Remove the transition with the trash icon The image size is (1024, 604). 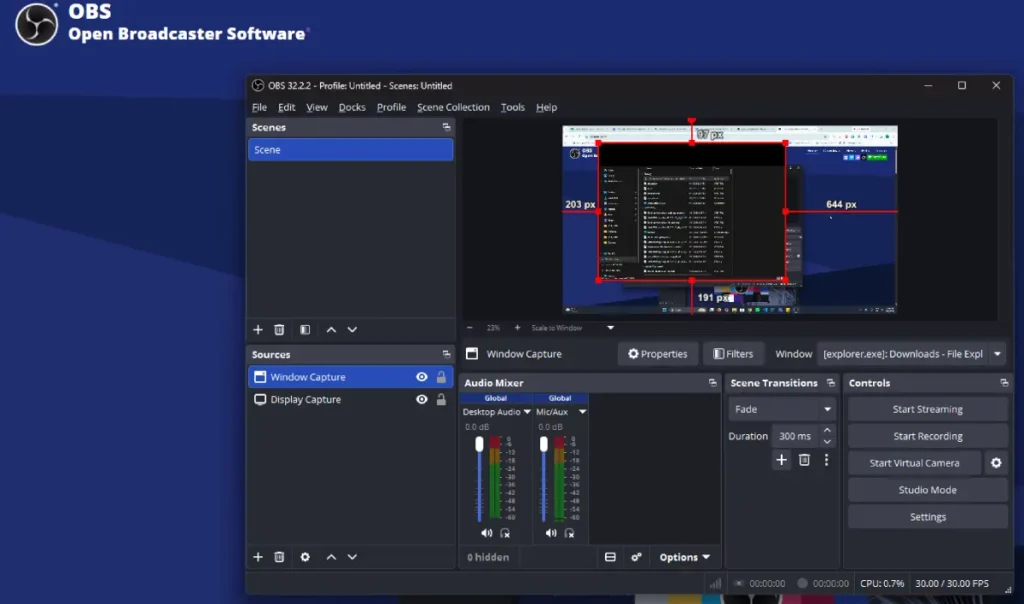804,460
